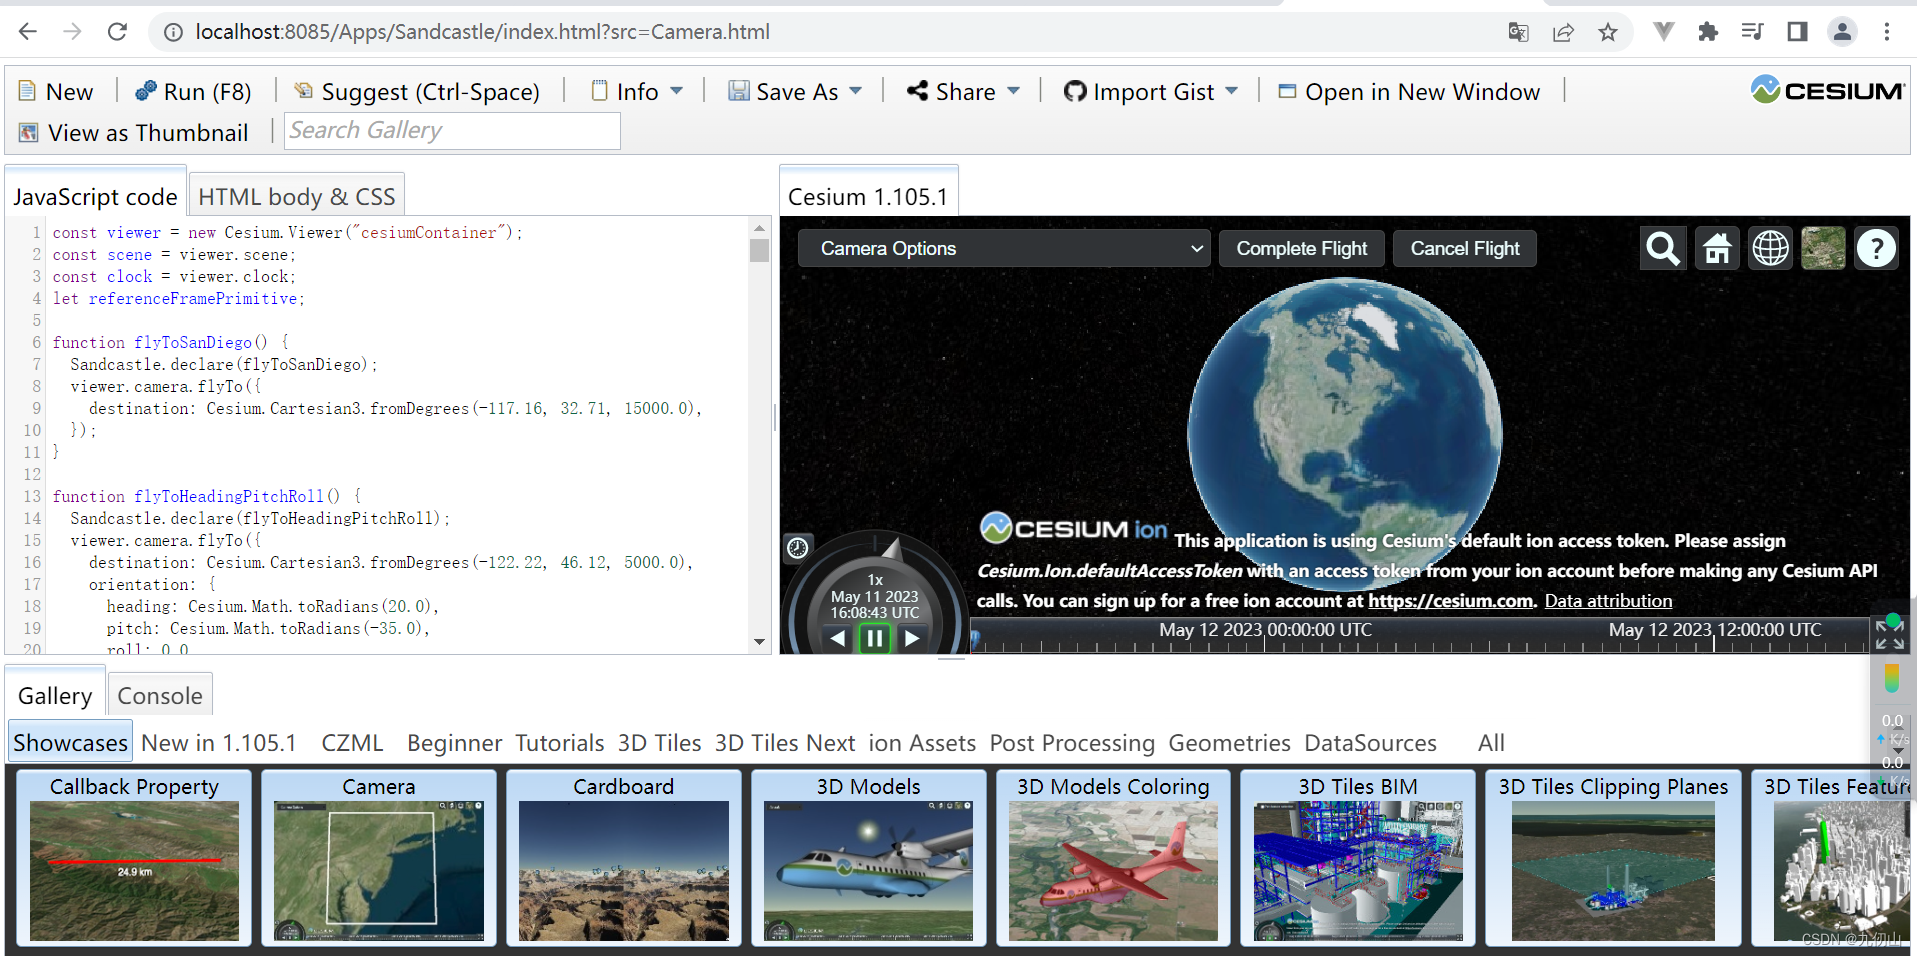Select the Showcases gallery category
This screenshot has width=1917, height=956.
point(70,743)
